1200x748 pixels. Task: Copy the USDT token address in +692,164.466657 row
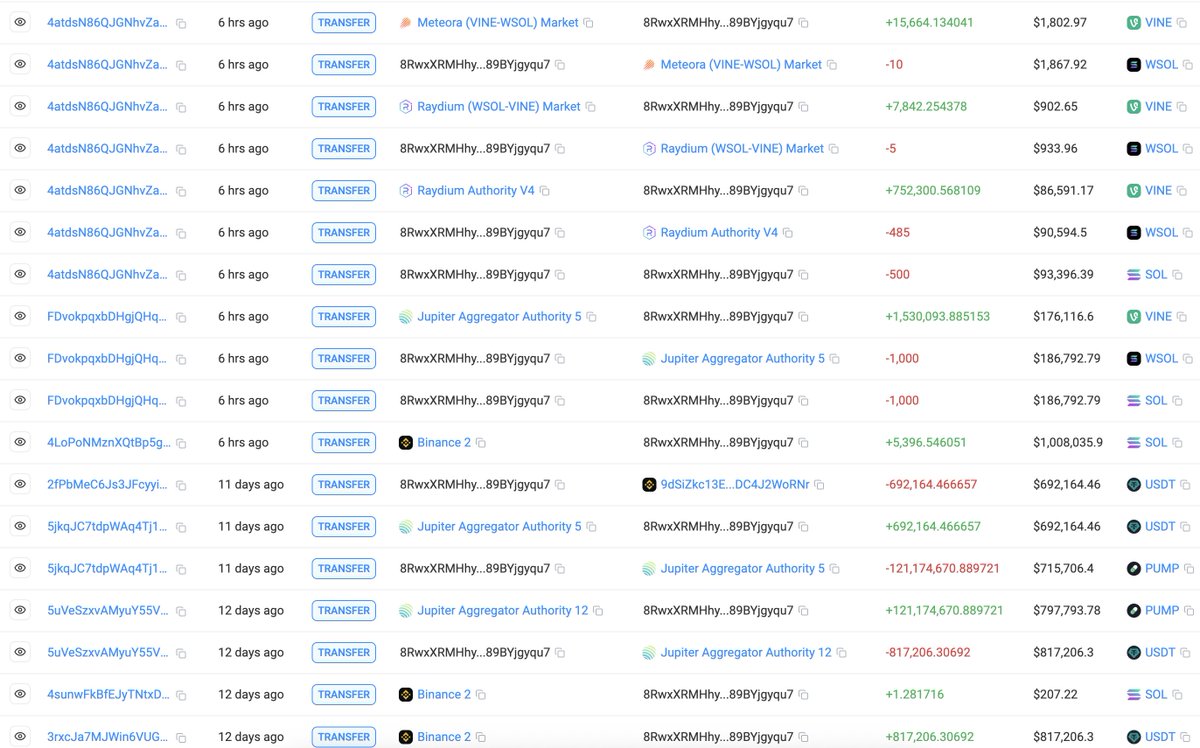1185,527
